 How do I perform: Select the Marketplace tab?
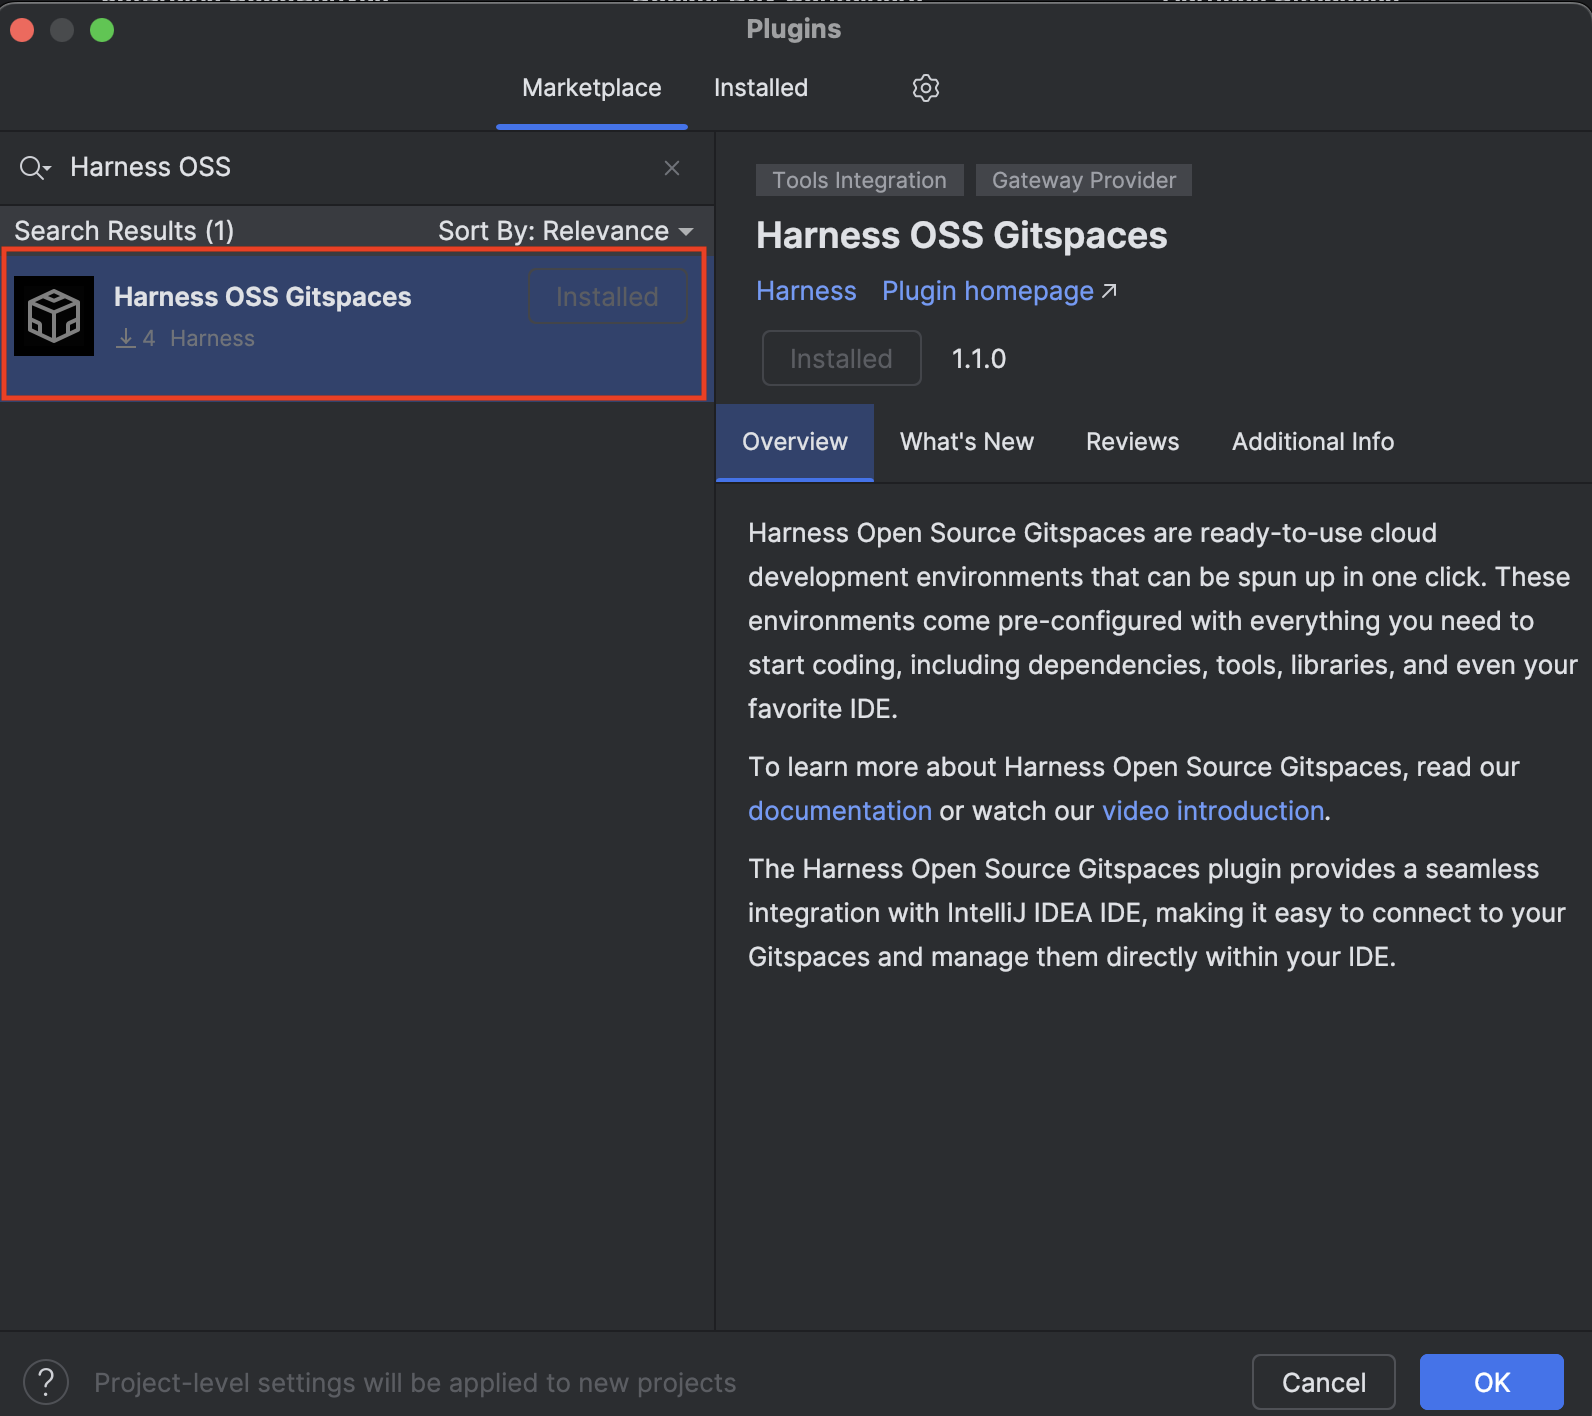pos(591,88)
